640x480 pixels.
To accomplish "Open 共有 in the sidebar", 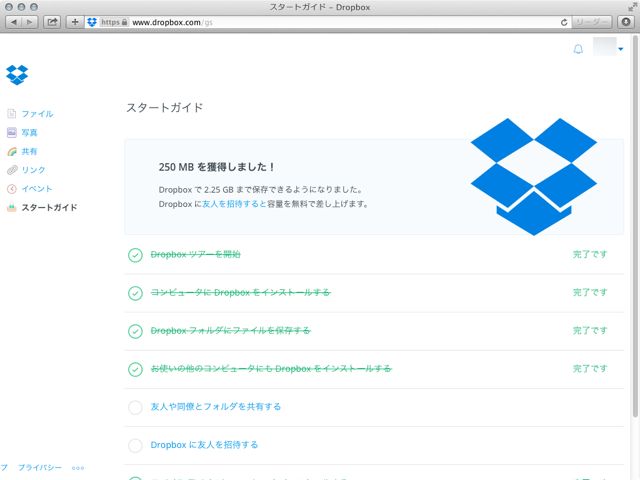I will [29, 151].
